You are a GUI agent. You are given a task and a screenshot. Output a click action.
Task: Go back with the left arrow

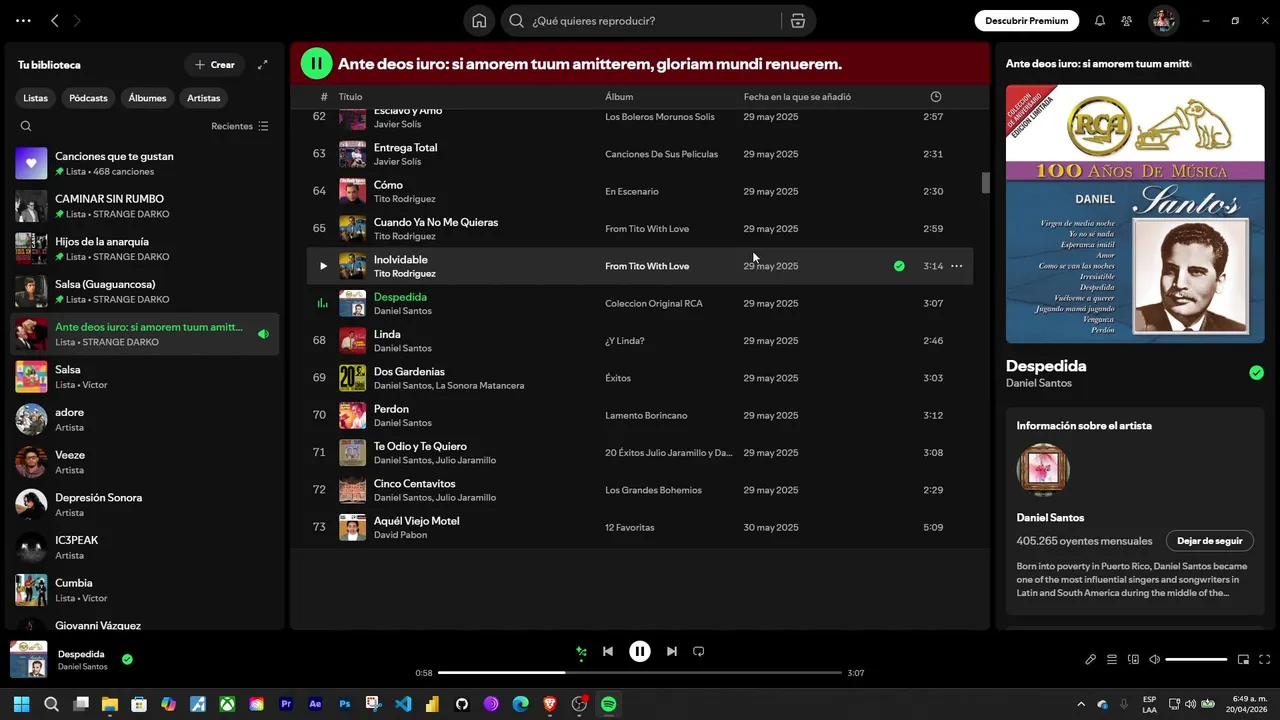(55, 21)
